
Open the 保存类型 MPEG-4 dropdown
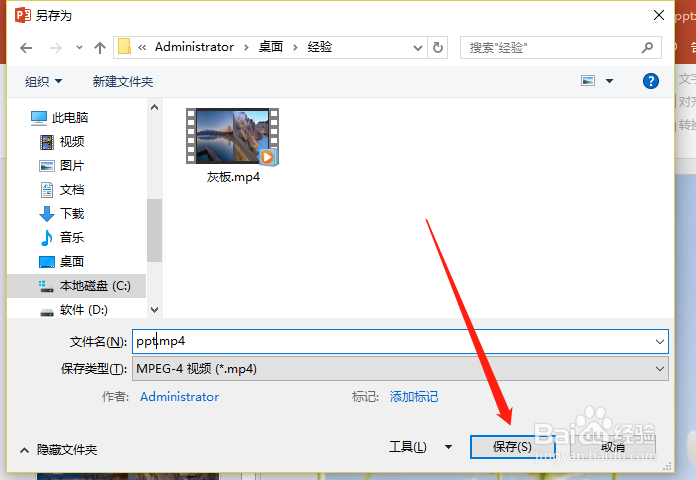tap(400, 369)
